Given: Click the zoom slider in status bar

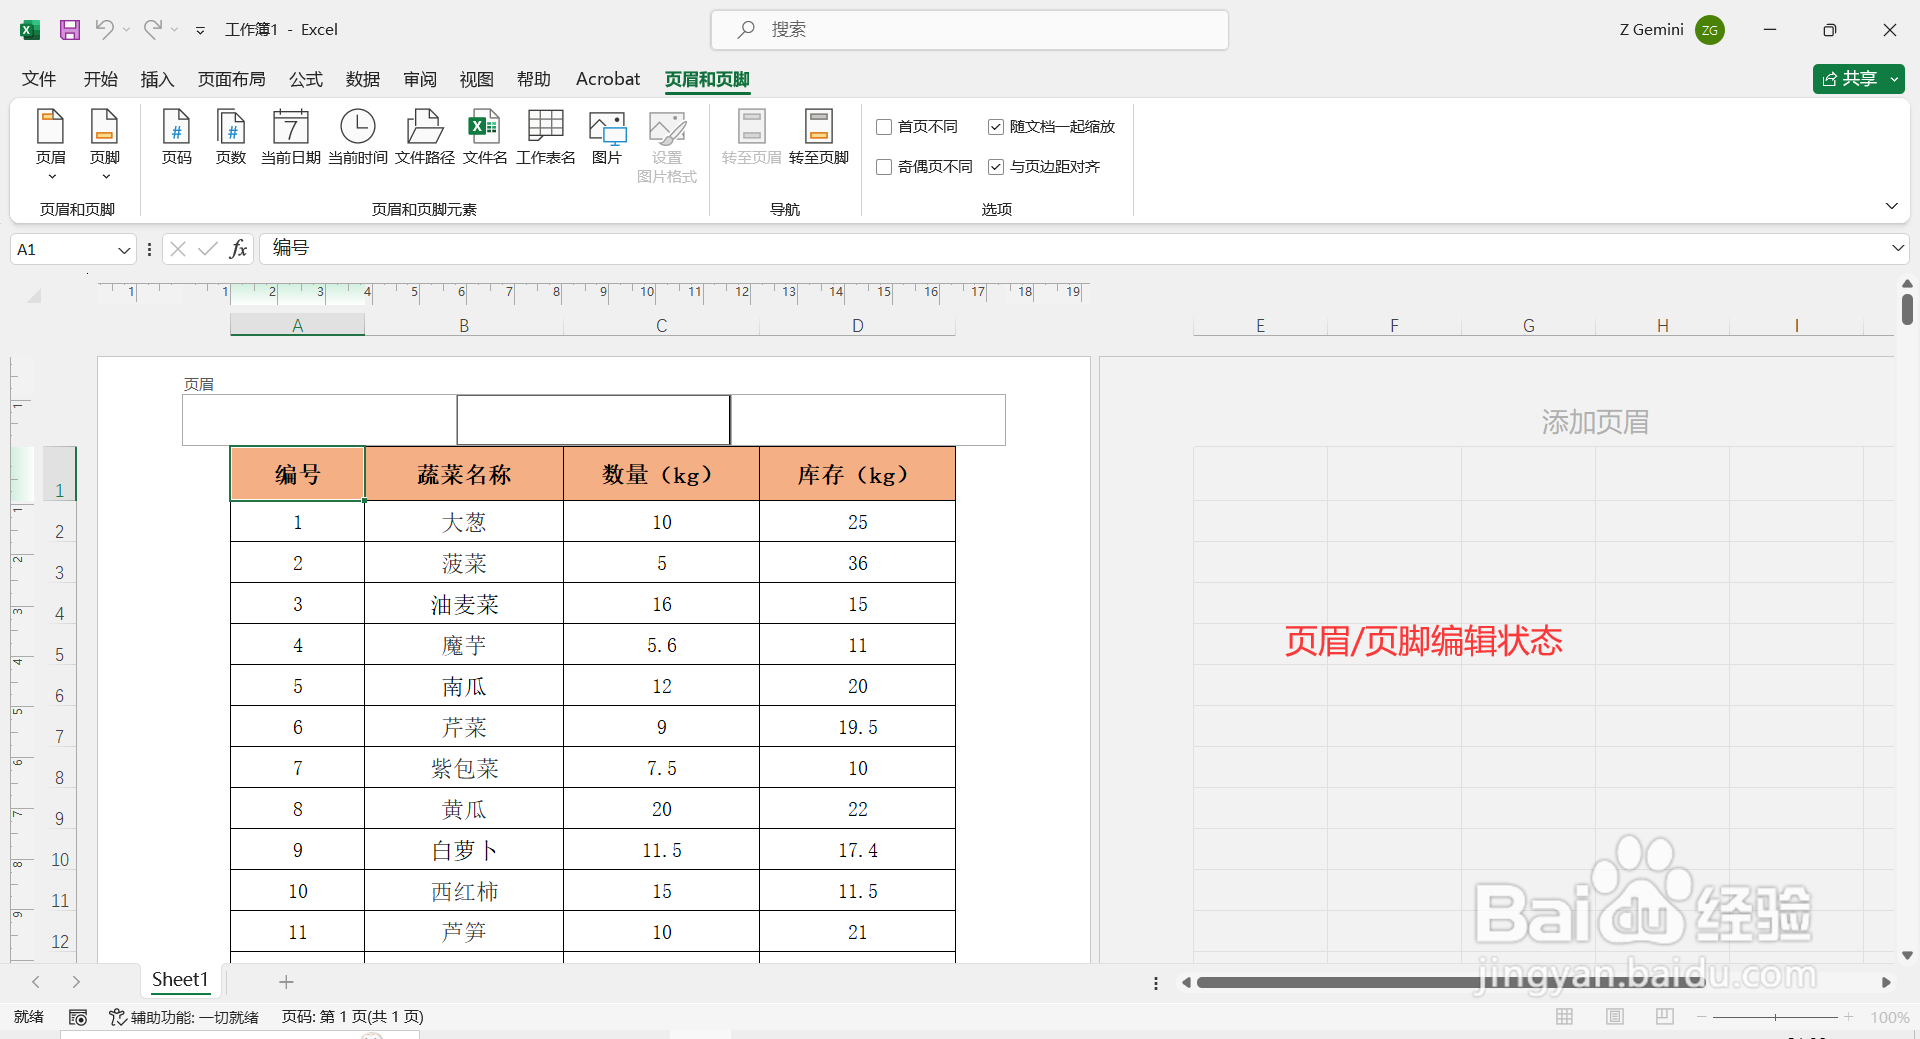Looking at the screenshot, I should pos(1775,1017).
